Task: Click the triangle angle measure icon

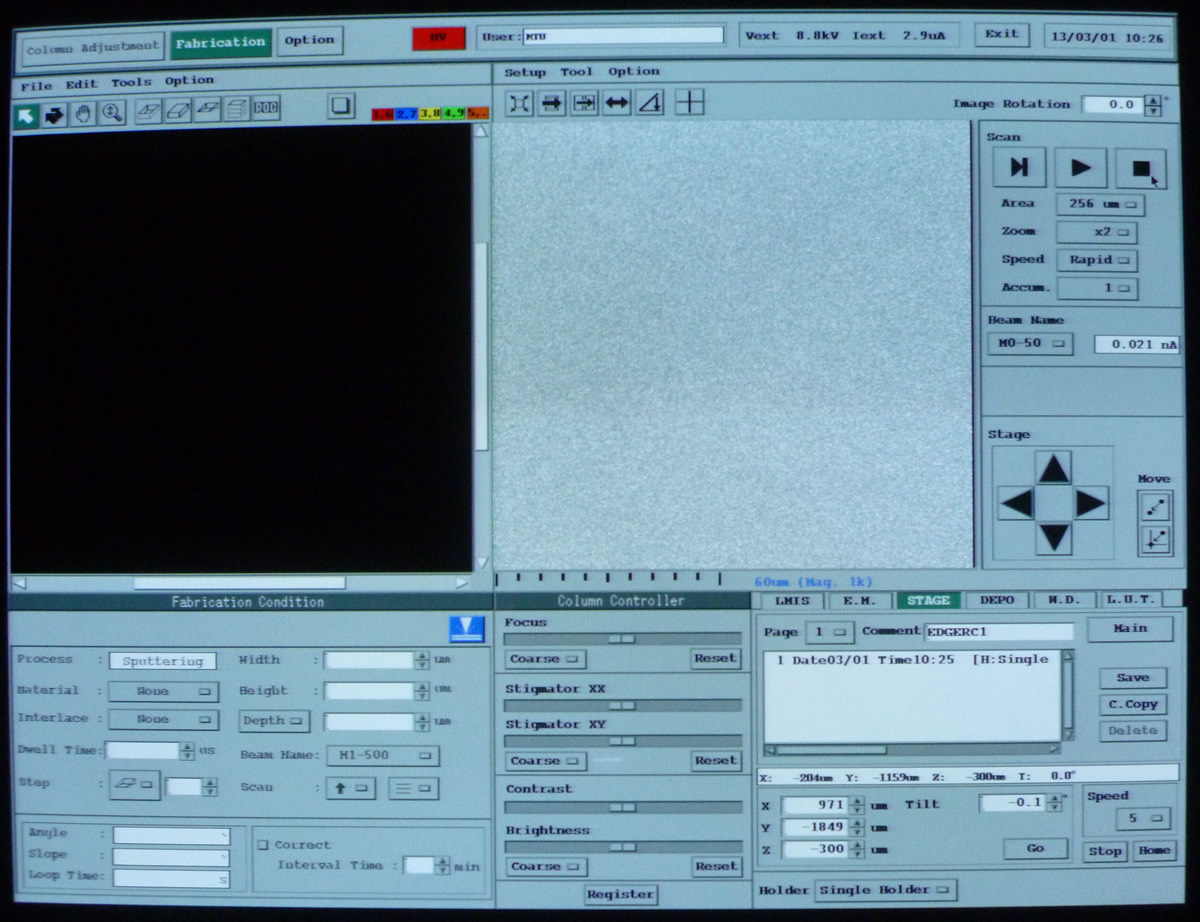Action: [x=650, y=103]
